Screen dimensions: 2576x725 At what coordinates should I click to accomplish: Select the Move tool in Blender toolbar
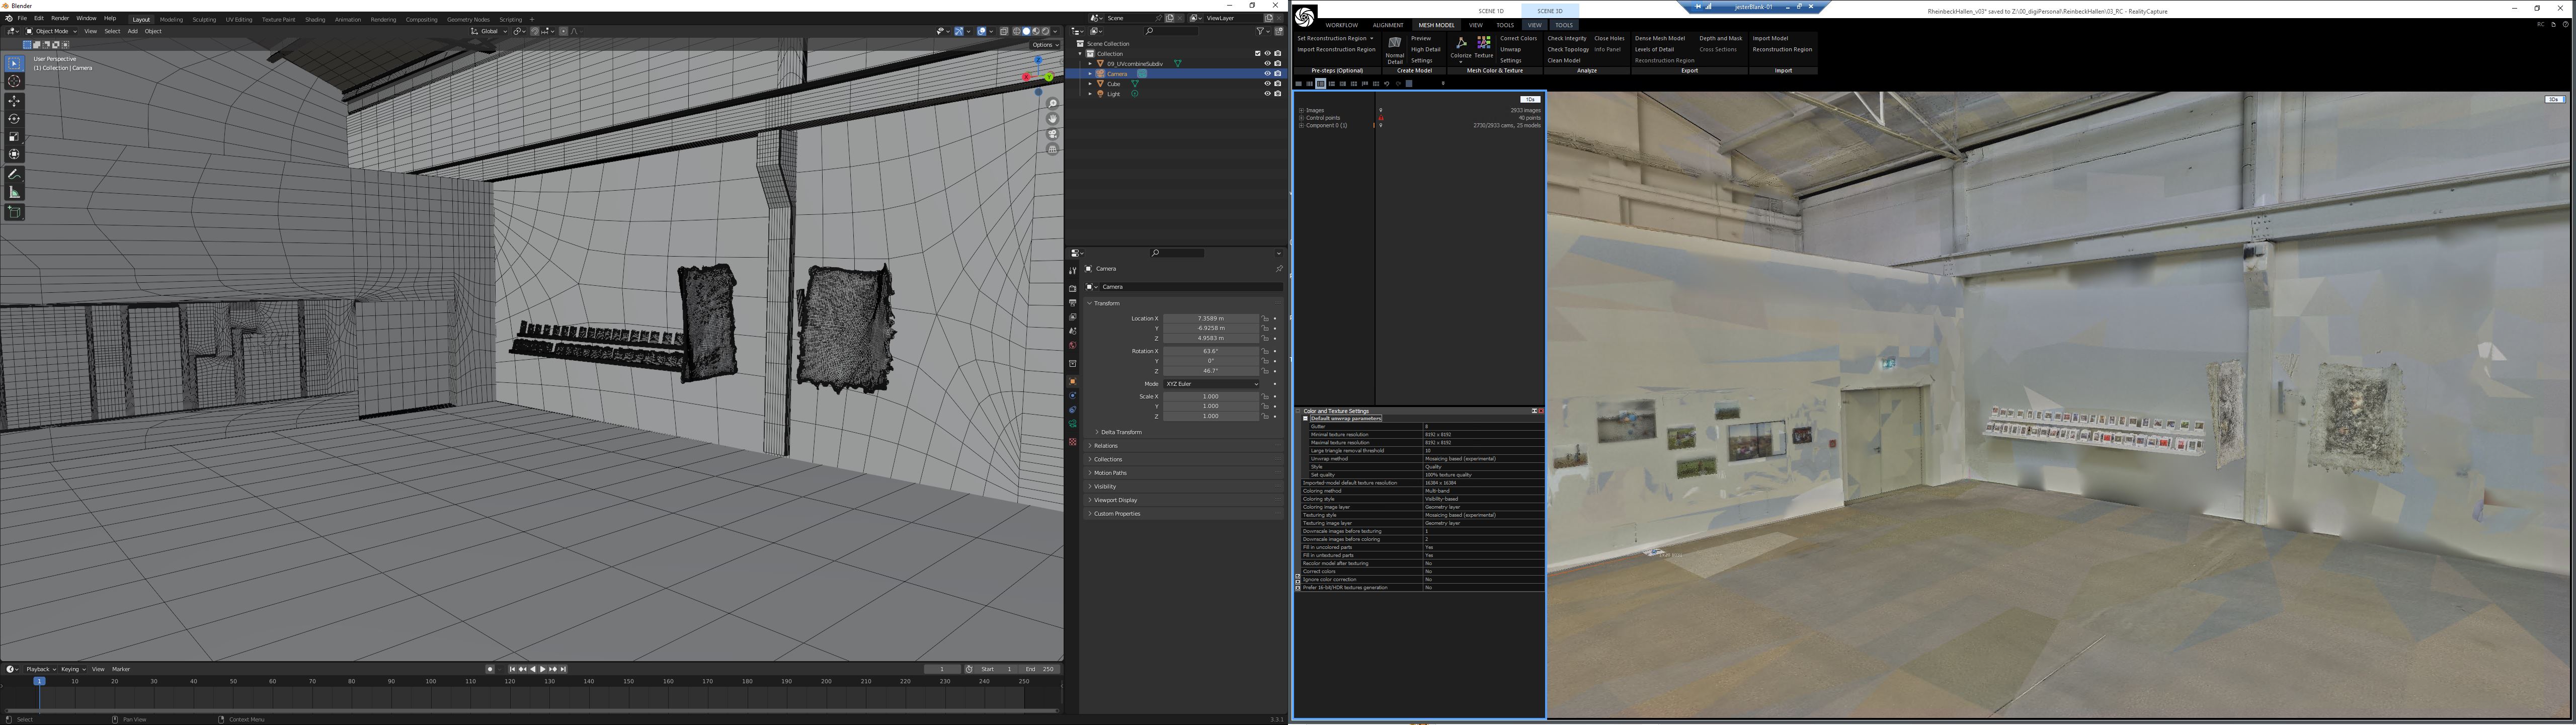tap(14, 100)
